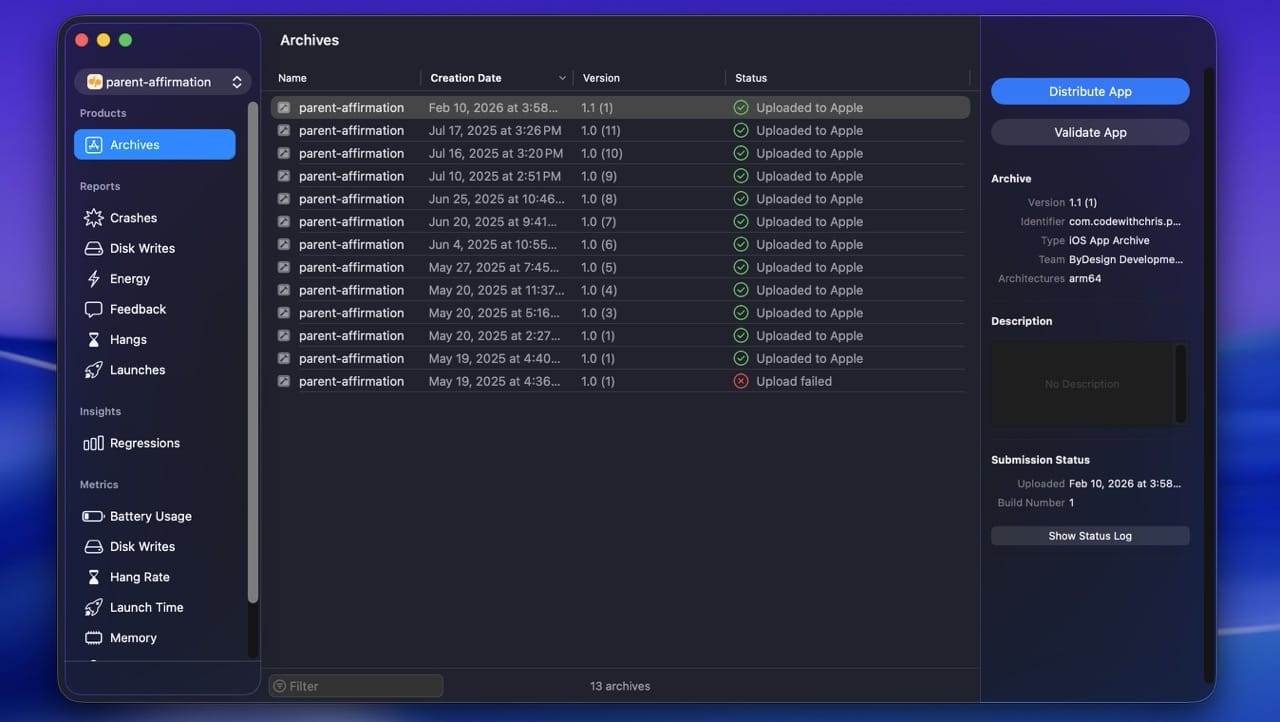Select the archive row version 1.0 (10)
This screenshot has height=722, width=1280.
[x=620, y=153]
